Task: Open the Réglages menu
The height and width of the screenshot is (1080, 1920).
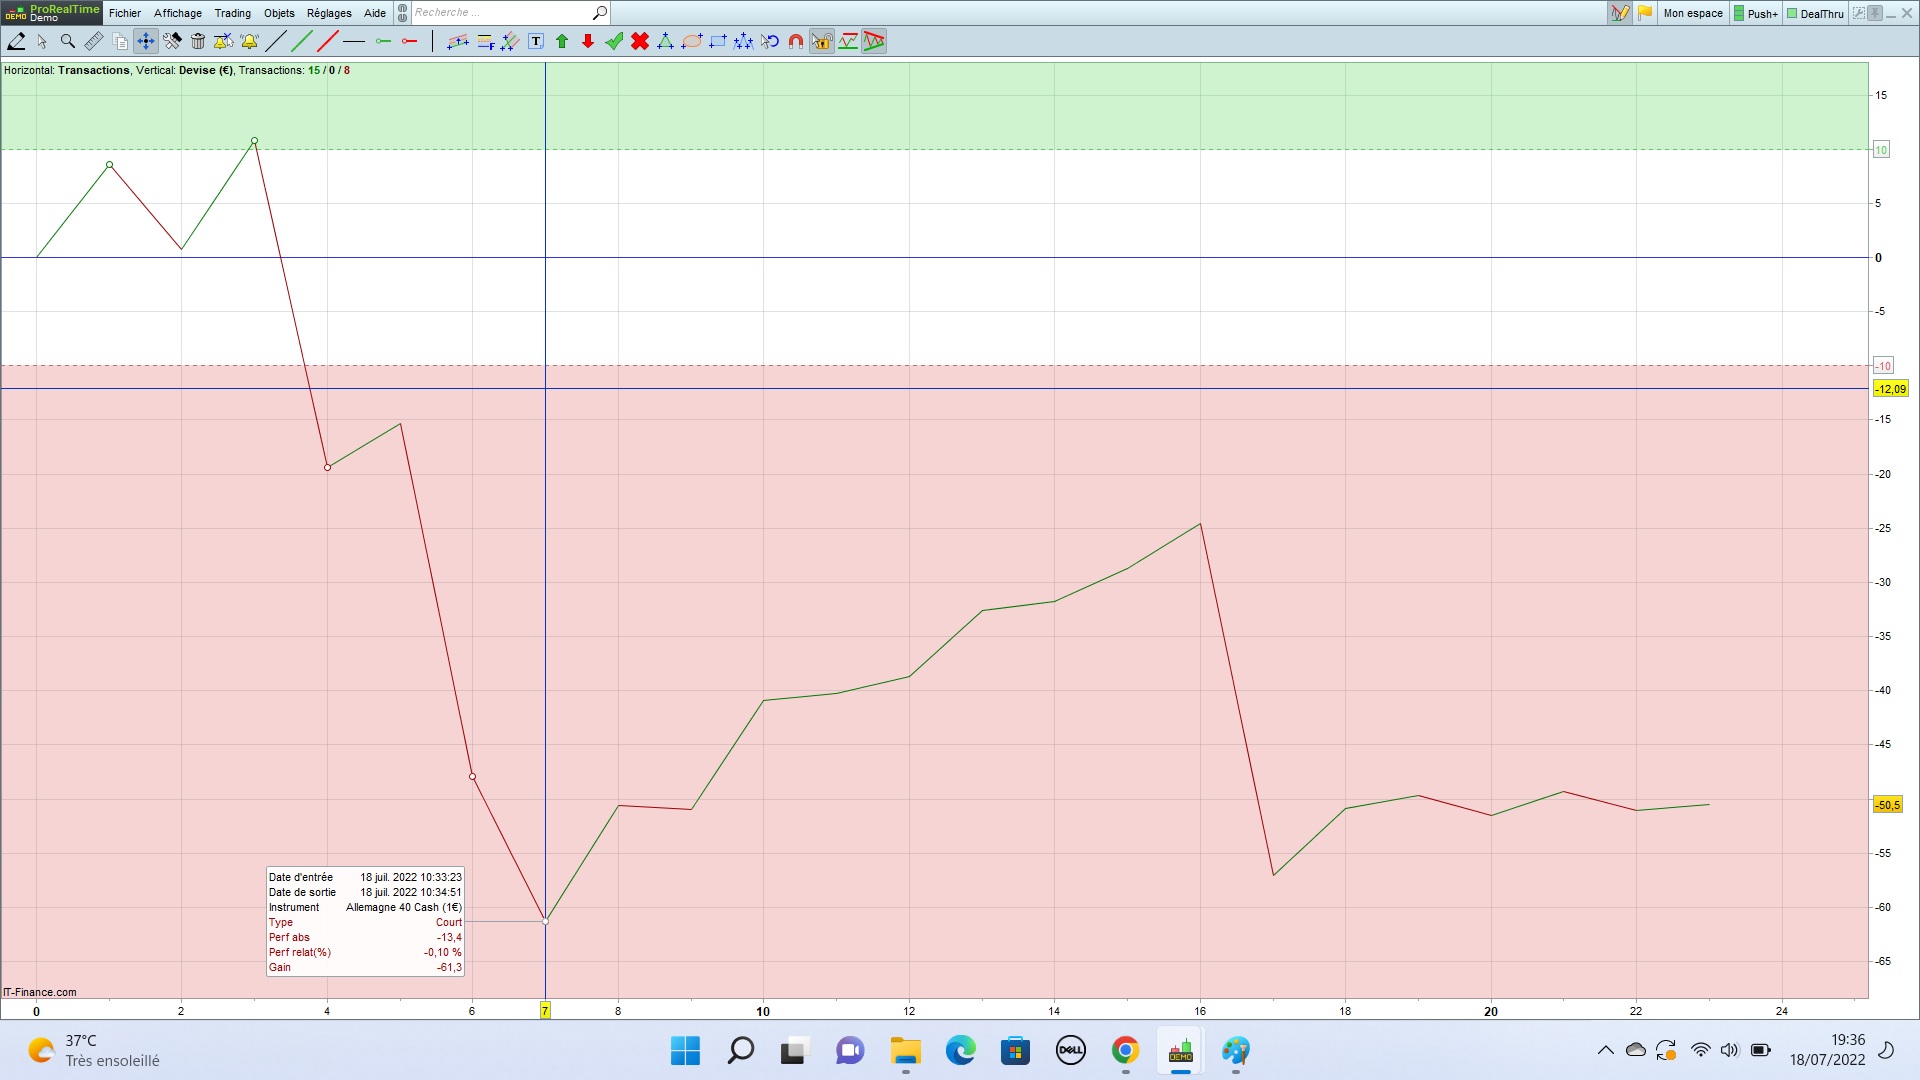Action: [x=329, y=13]
